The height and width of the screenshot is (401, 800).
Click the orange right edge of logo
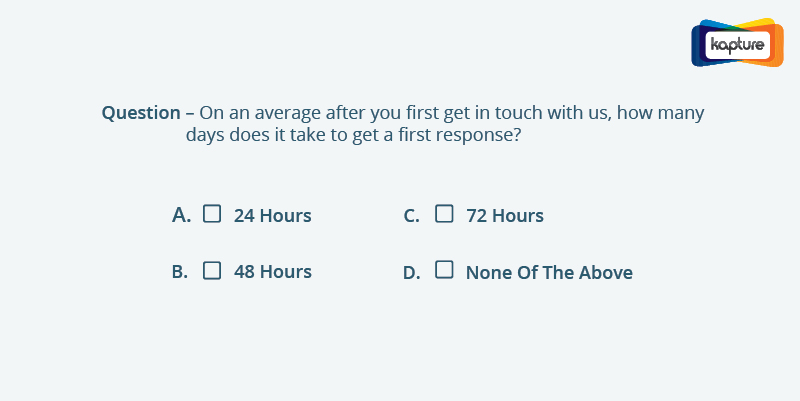[779, 45]
